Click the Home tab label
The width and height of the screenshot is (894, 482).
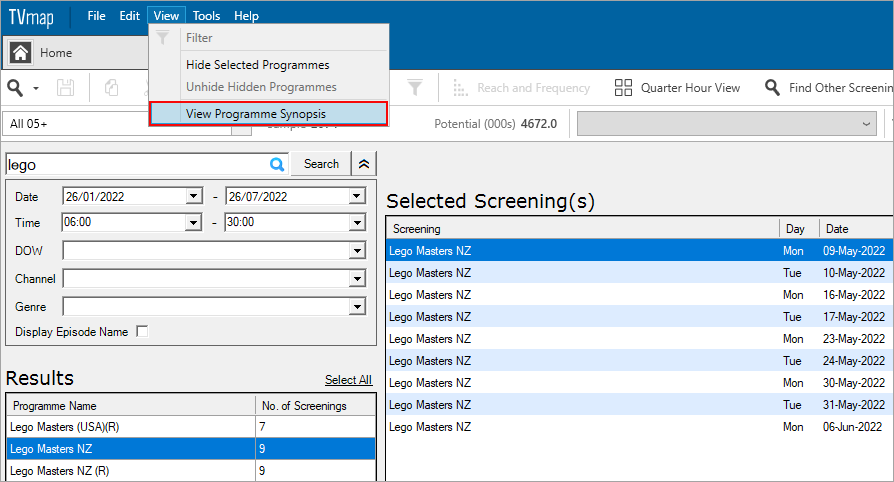(x=56, y=53)
